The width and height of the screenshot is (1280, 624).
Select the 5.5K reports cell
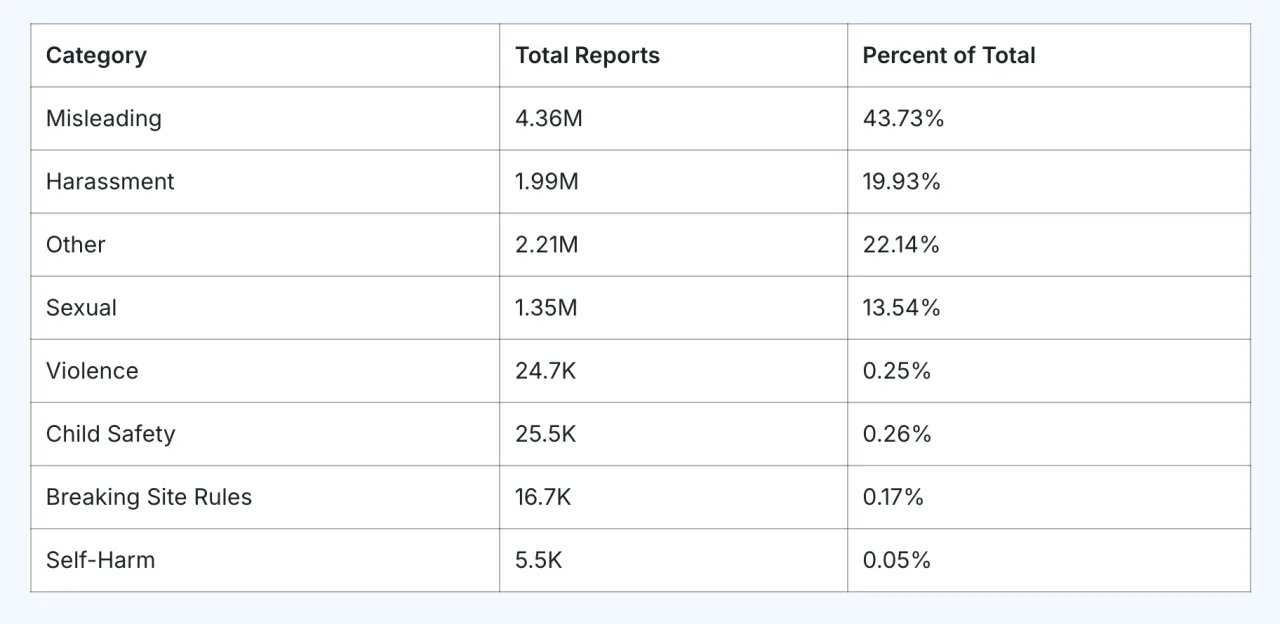tap(539, 560)
